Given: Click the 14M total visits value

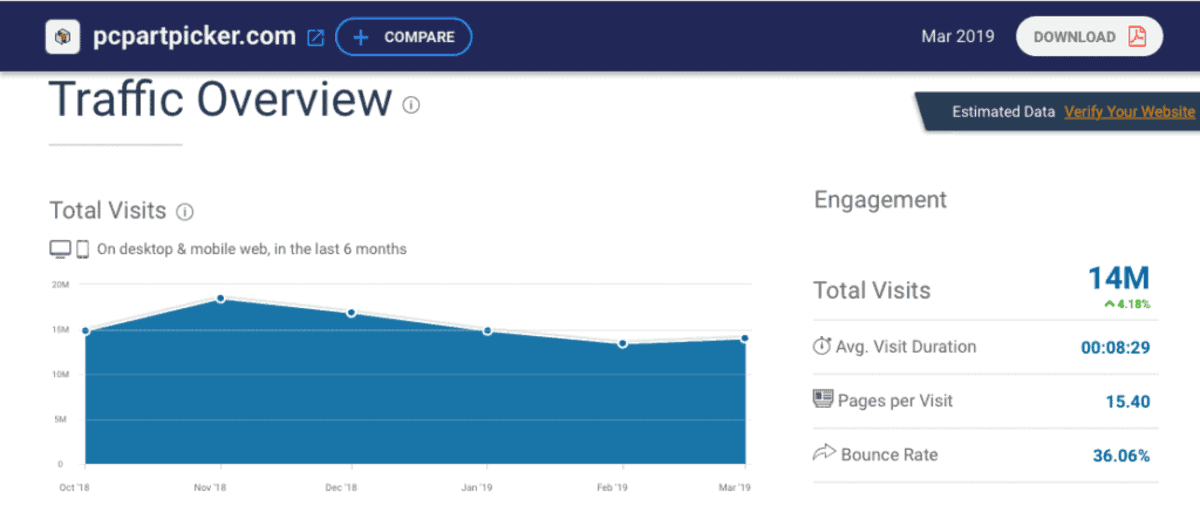Looking at the screenshot, I should tap(1118, 278).
